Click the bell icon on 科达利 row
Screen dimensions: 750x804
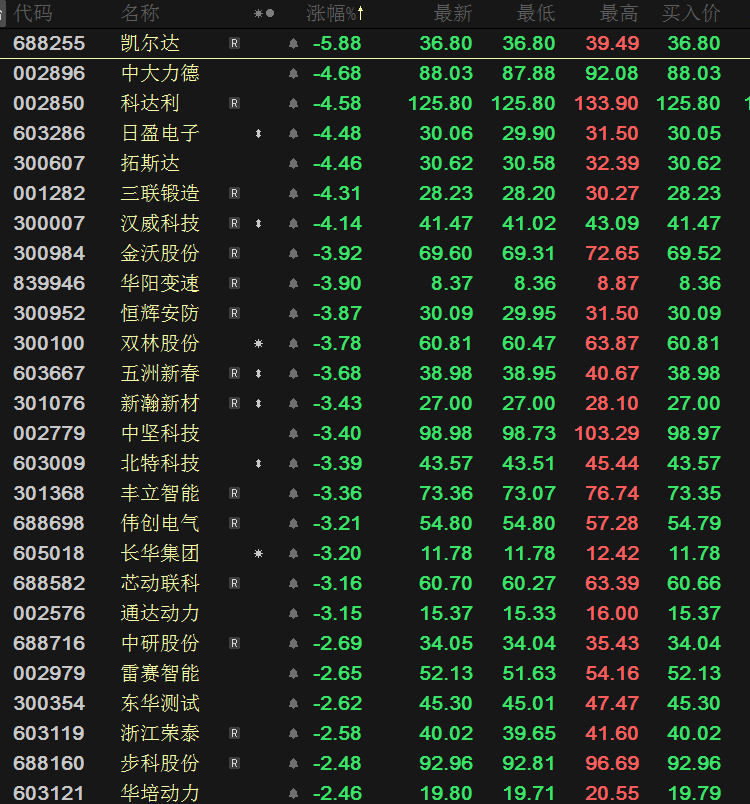click(x=293, y=104)
